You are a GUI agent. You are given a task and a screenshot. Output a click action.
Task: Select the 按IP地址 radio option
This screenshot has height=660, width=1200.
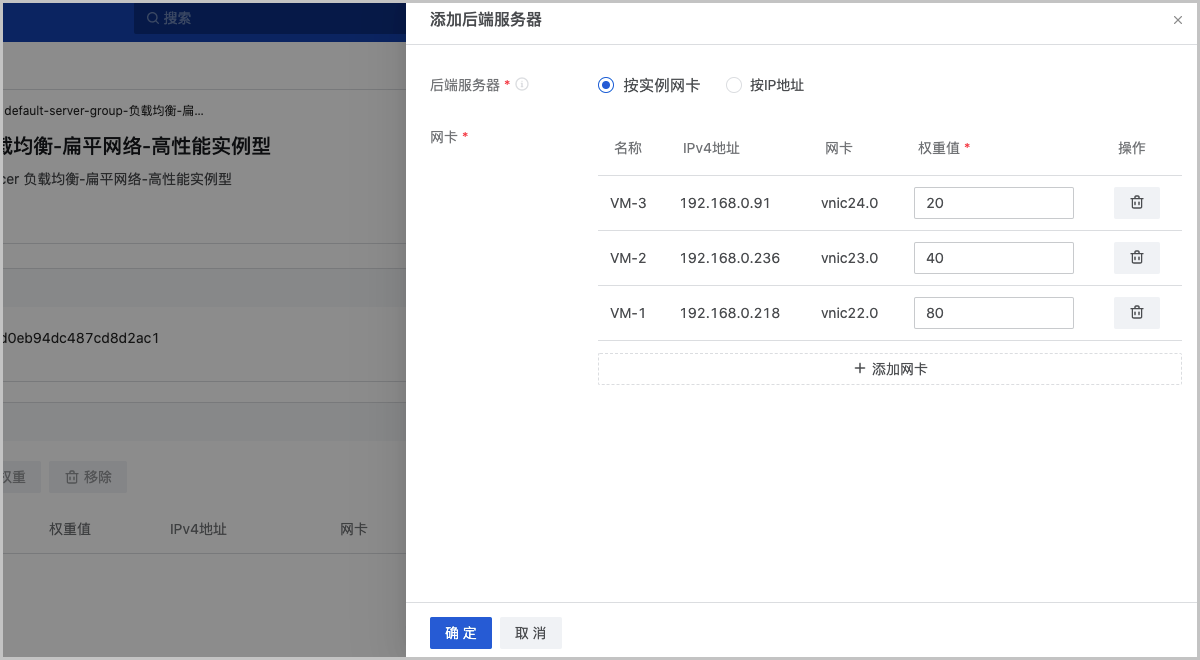point(734,86)
